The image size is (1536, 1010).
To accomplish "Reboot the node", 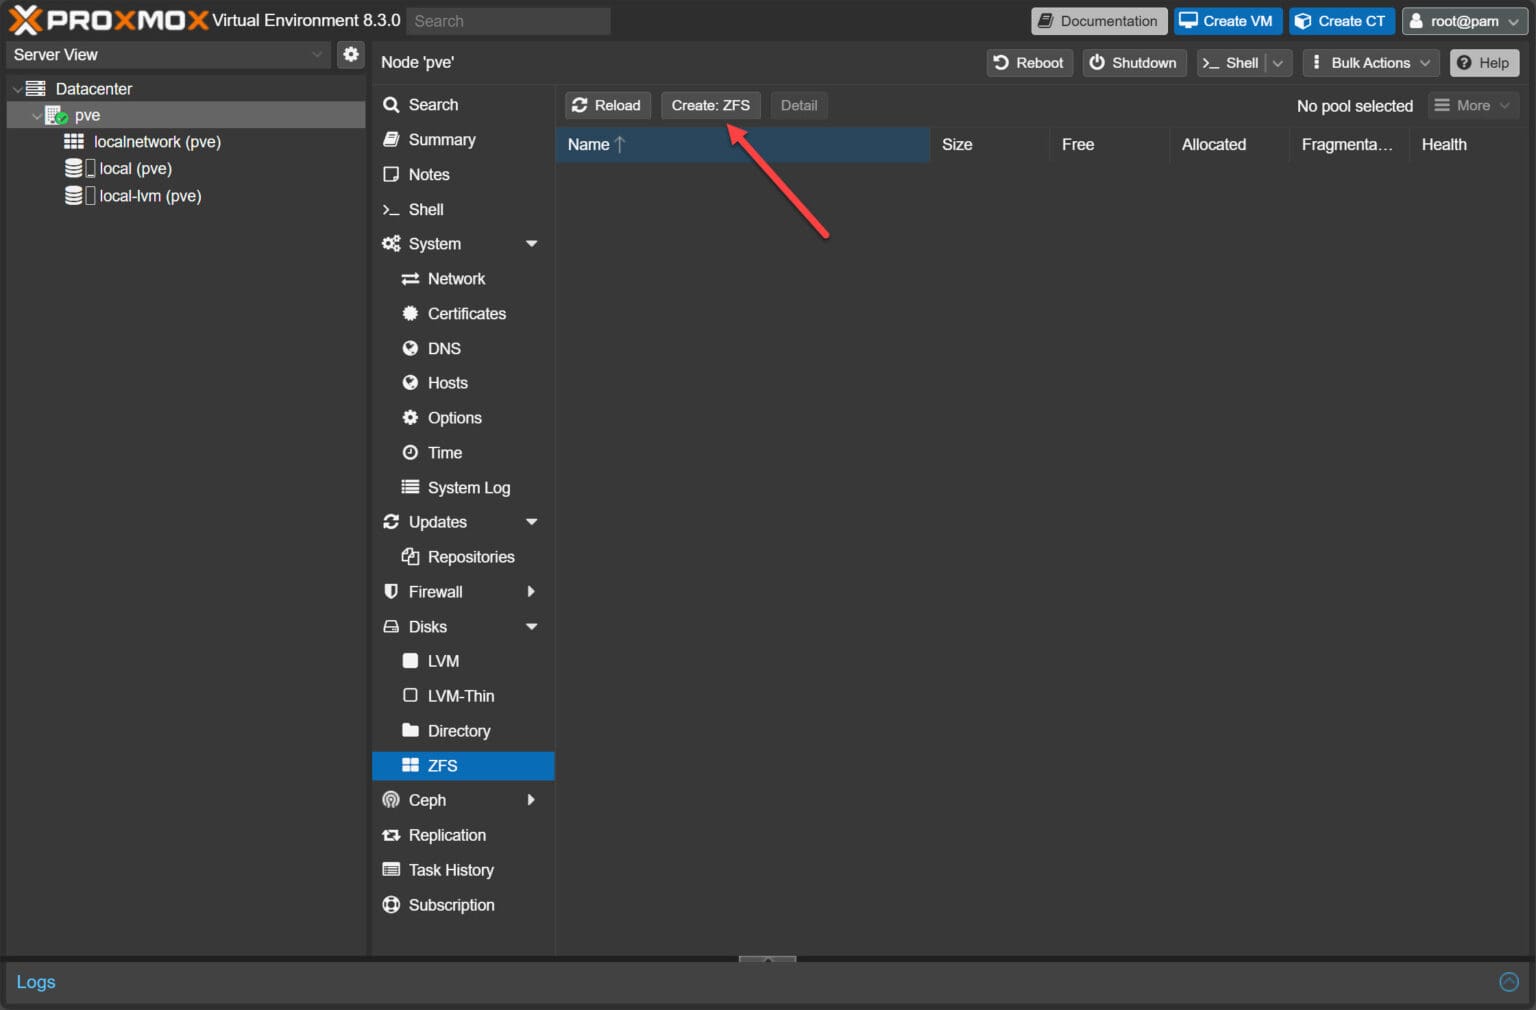I will [x=1029, y=62].
